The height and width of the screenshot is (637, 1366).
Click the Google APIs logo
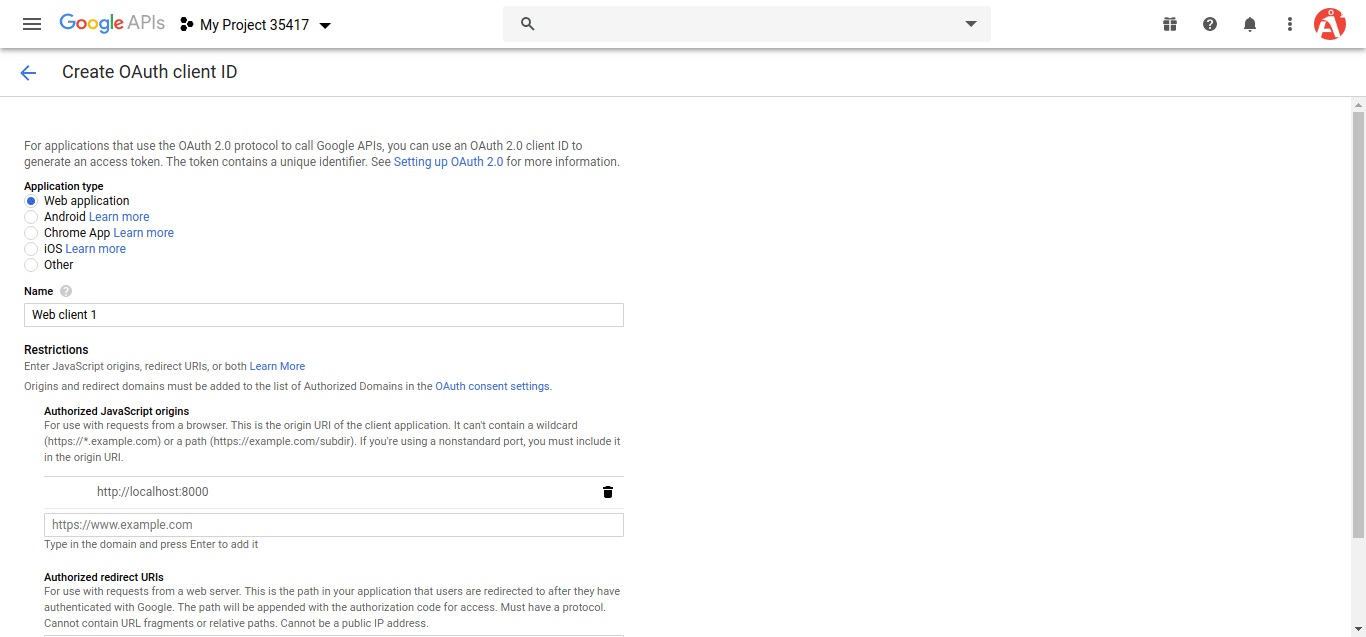click(x=111, y=23)
